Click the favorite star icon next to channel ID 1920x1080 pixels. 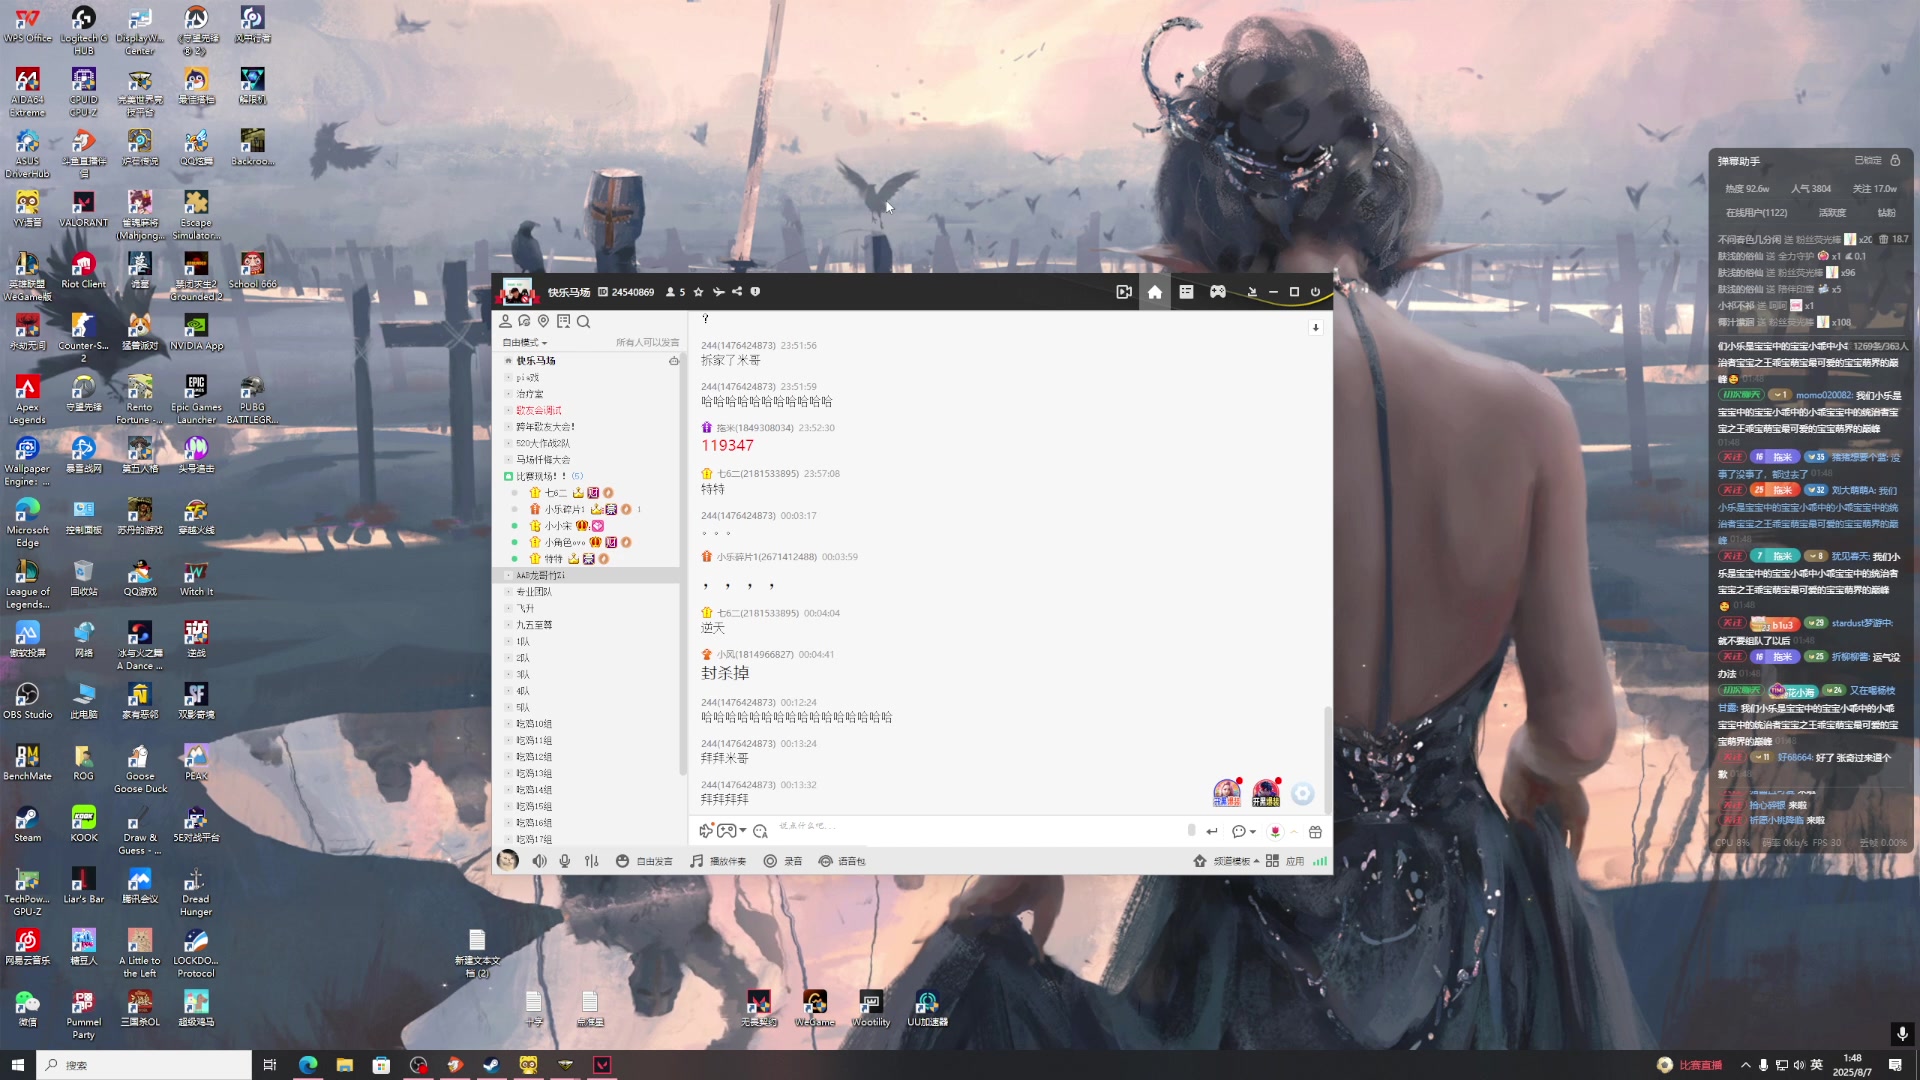[x=698, y=292]
